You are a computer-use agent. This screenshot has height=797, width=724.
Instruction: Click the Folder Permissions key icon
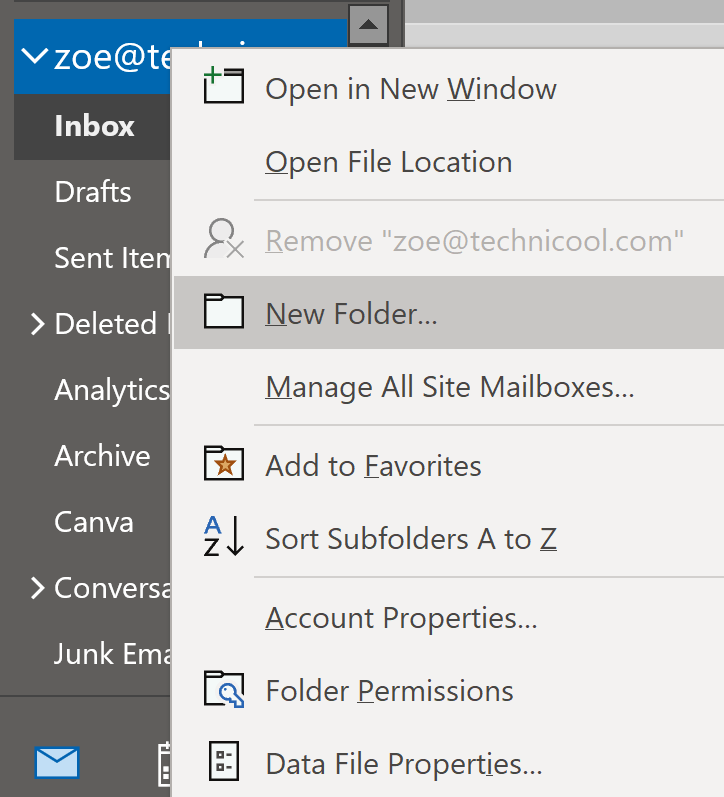(223, 690)
